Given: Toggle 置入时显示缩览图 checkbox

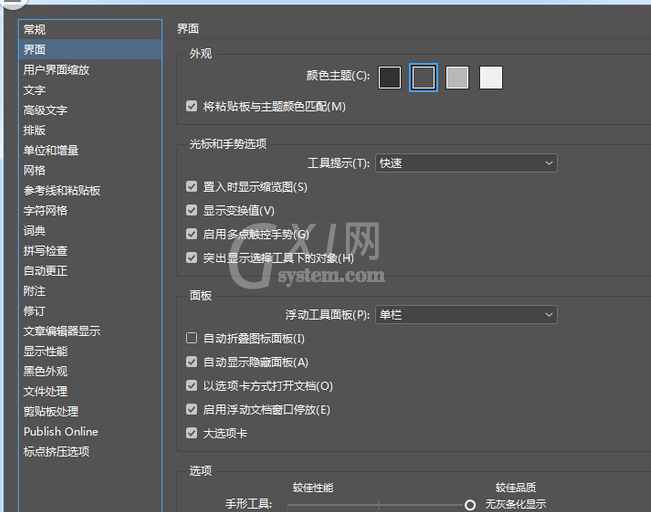Looking at the screenshot, I should click(191, 186).
